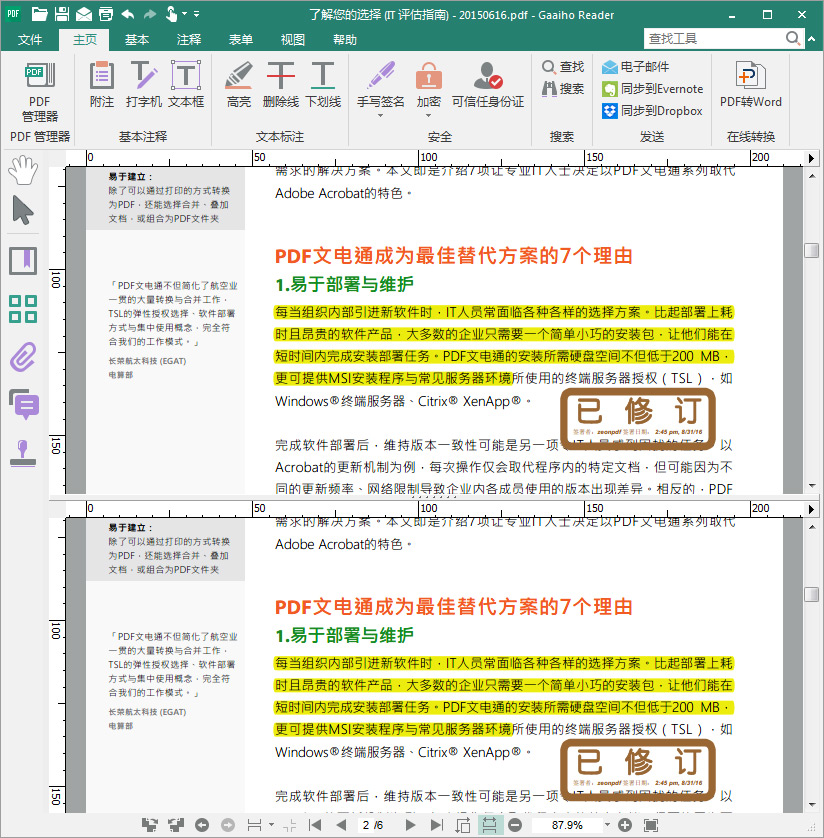Click the upper pane scrollbar's down arrow
This screenshot has width=824, height=838.
(x=812, y=486)
